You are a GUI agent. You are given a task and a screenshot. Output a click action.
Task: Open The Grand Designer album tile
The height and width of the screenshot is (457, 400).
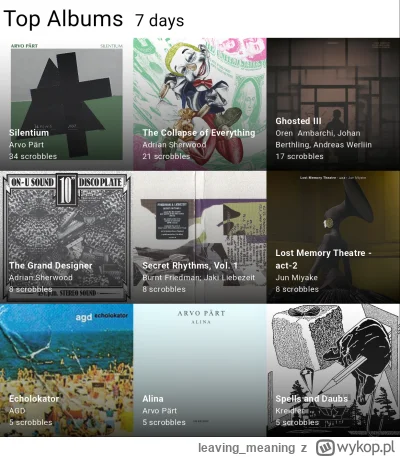(x=66, y=237)
